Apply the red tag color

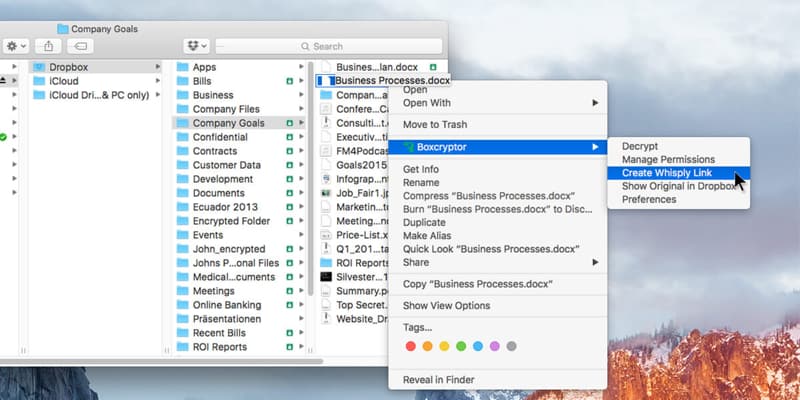coord(410,346)
